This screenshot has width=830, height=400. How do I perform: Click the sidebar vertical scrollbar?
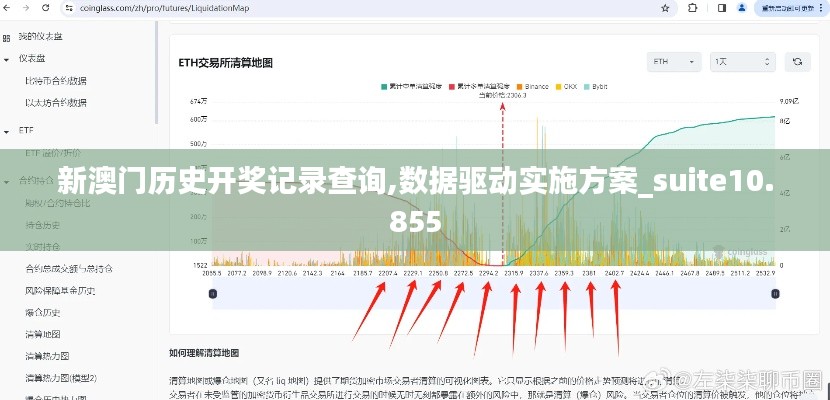(x=156, y=72)
